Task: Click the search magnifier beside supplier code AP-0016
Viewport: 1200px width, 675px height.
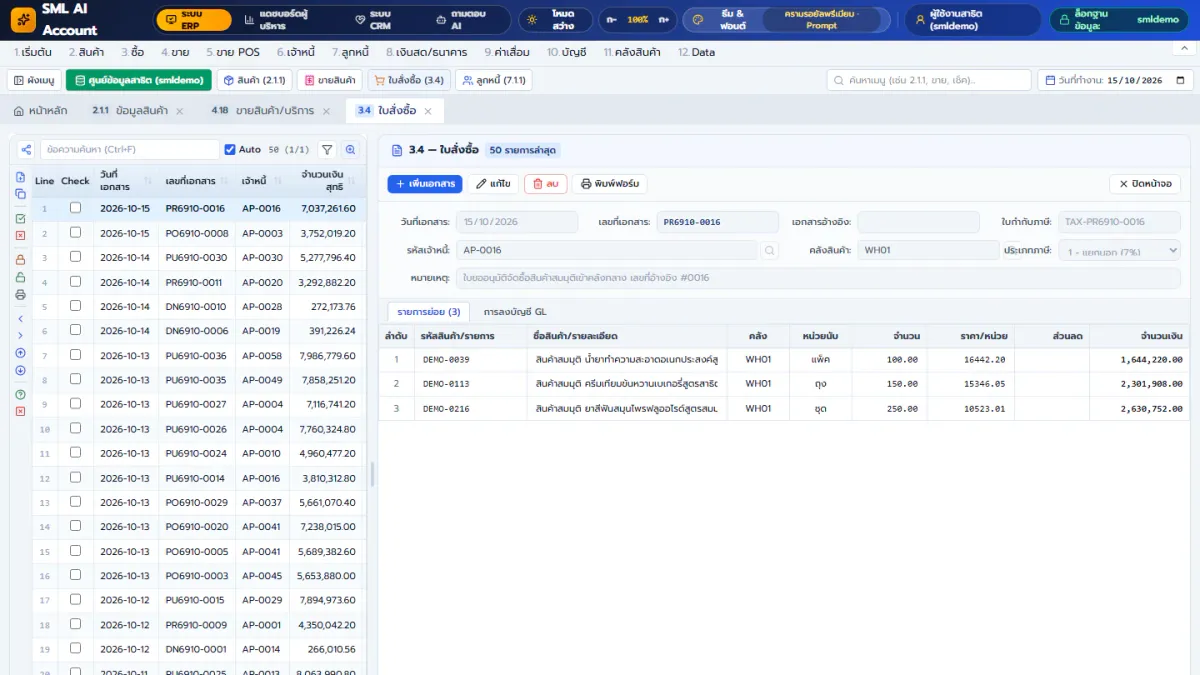Action: pyautogui.click(x=769, y=250)
